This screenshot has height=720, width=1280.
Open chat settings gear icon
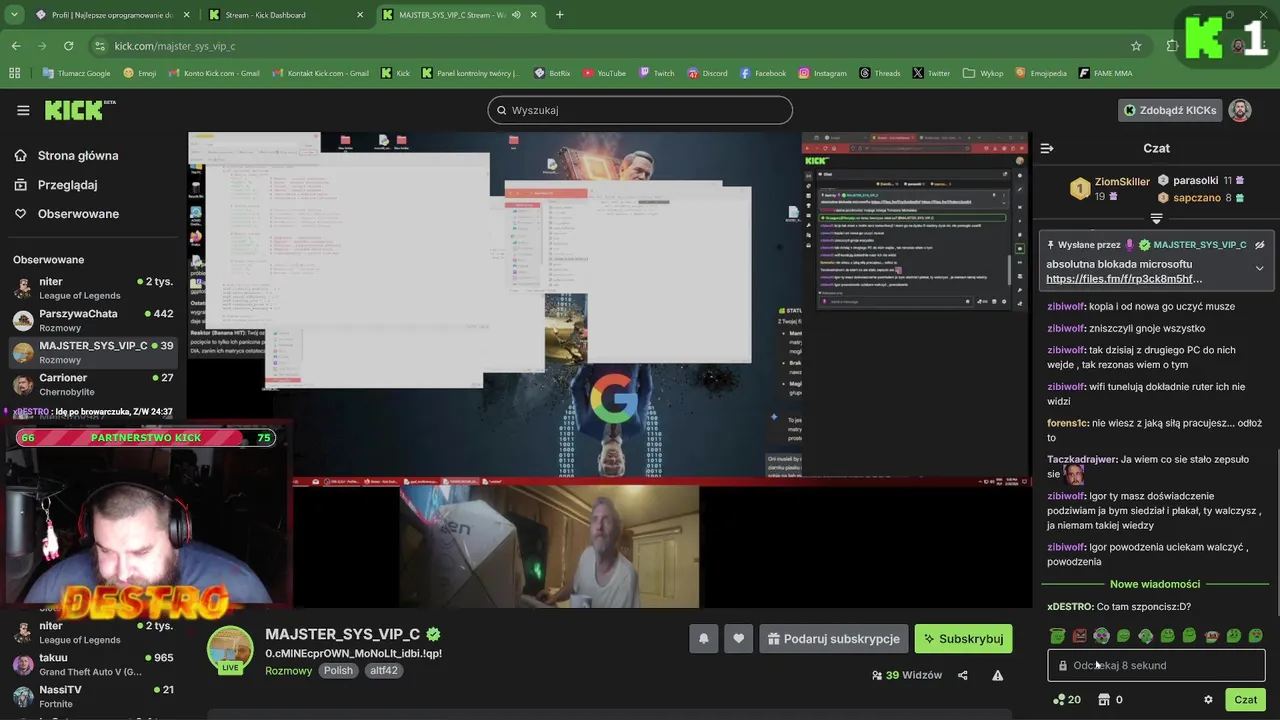[1208, 700]
